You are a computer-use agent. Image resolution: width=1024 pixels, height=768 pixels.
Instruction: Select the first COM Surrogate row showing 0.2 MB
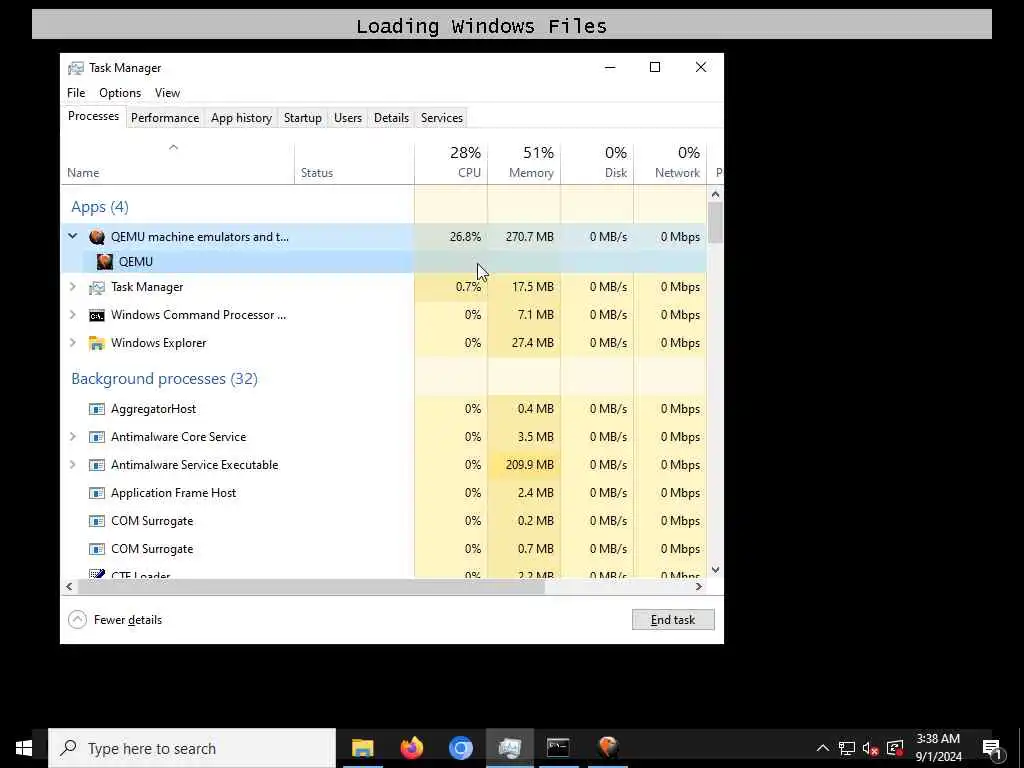384,520
